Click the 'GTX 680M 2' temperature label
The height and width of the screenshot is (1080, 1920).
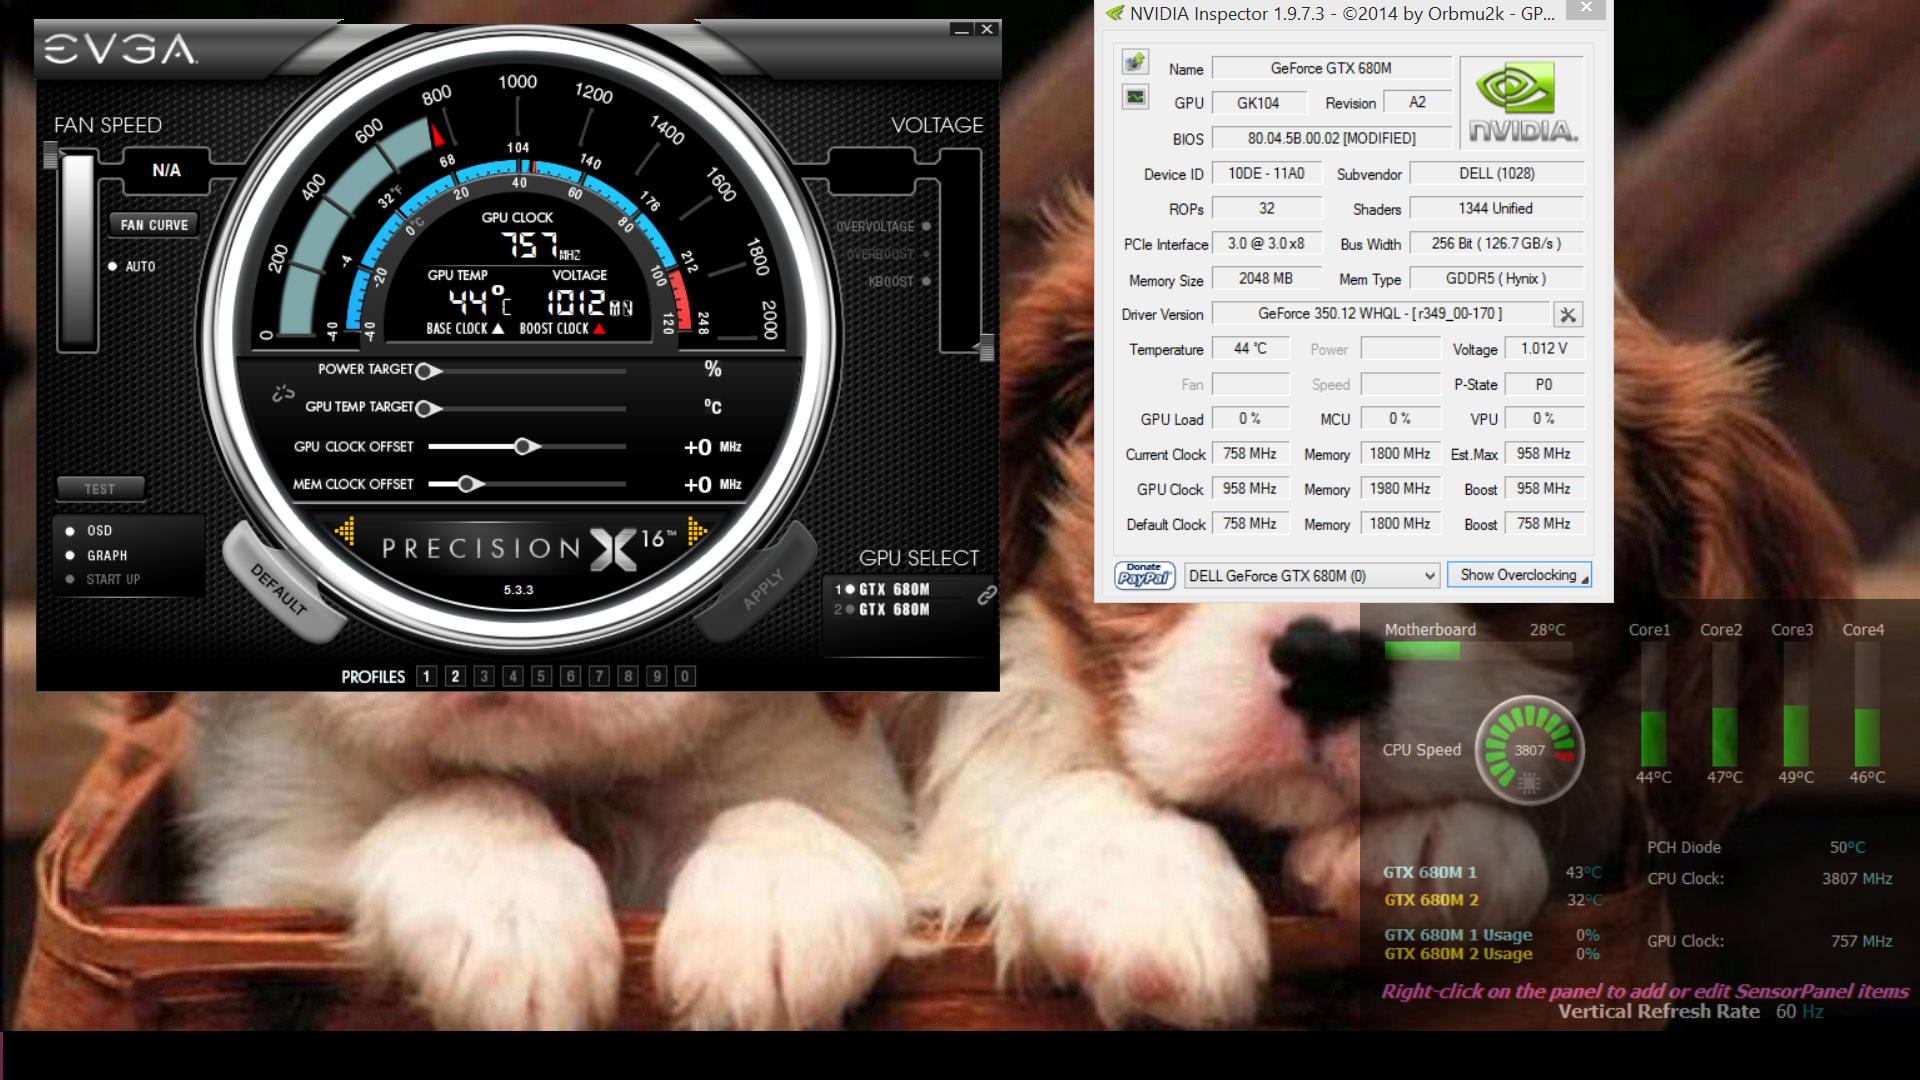pos(1431,900)
